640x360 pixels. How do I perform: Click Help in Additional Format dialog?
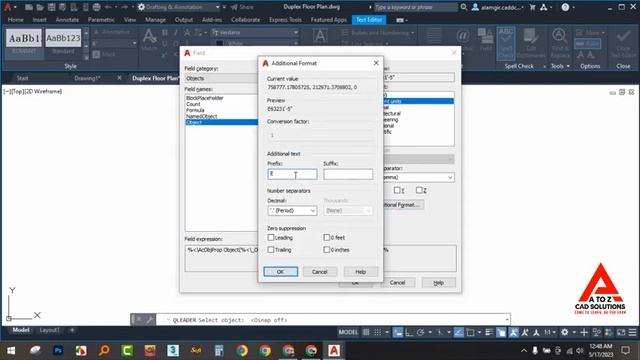[x=360, y=272]
